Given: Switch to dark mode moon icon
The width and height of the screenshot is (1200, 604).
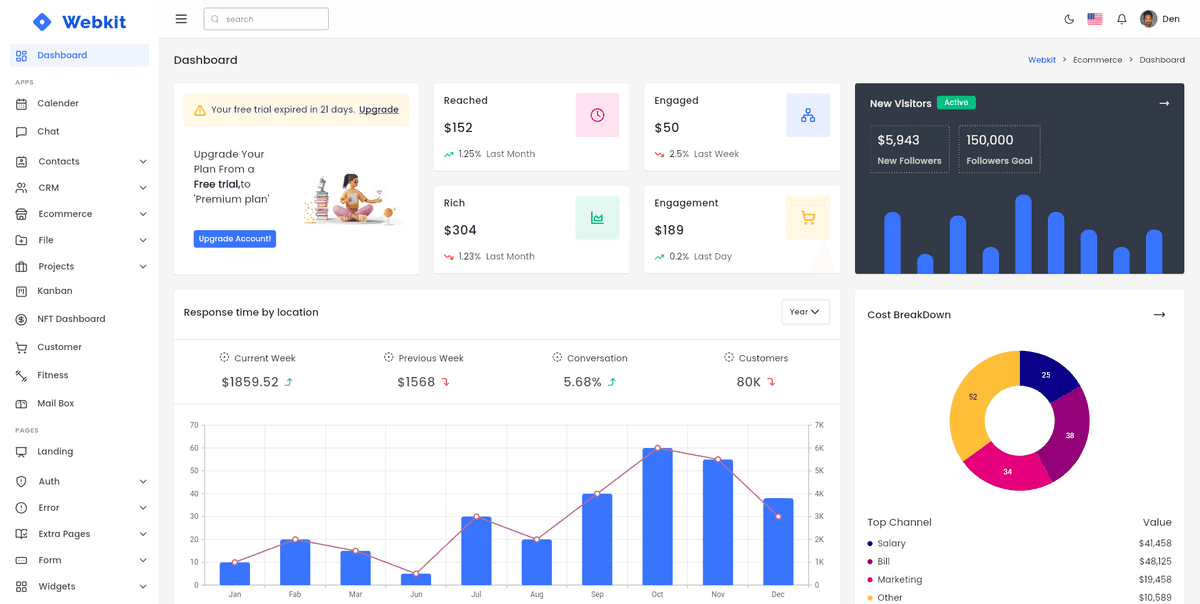Looking at the screenshot, I should coord(1069,19).
